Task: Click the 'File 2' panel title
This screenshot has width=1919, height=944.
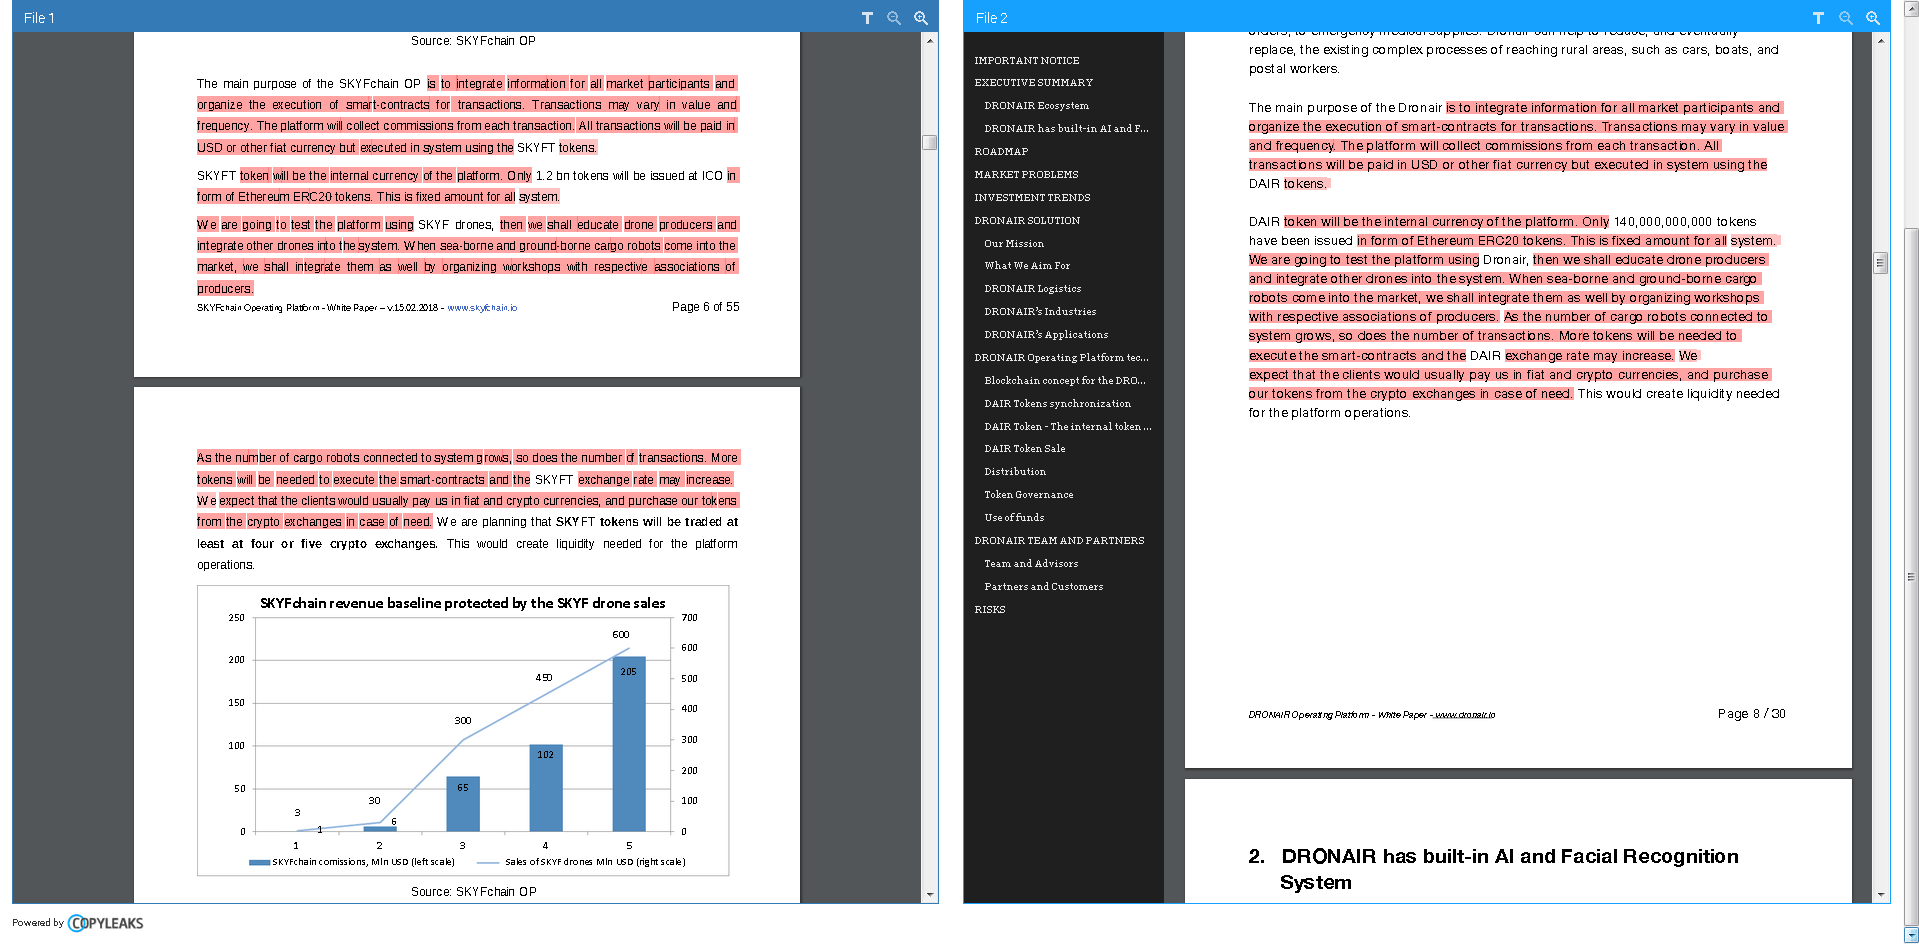Action: click(991, 18)
